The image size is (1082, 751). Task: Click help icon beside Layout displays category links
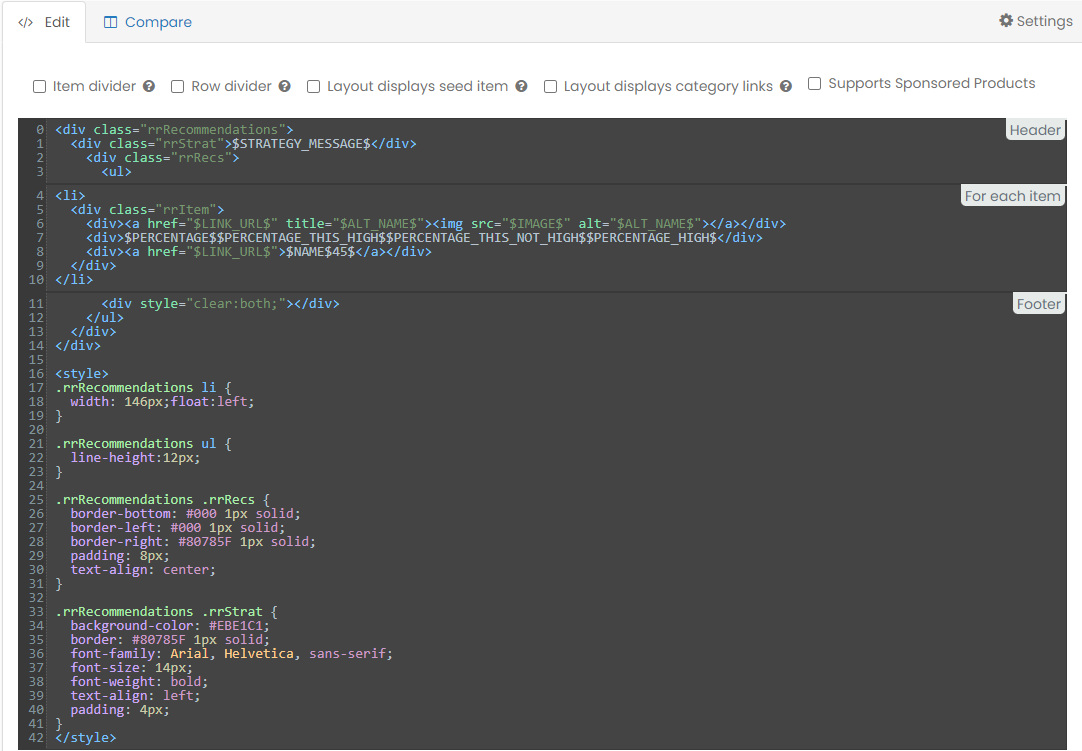[x=785, y=86]
